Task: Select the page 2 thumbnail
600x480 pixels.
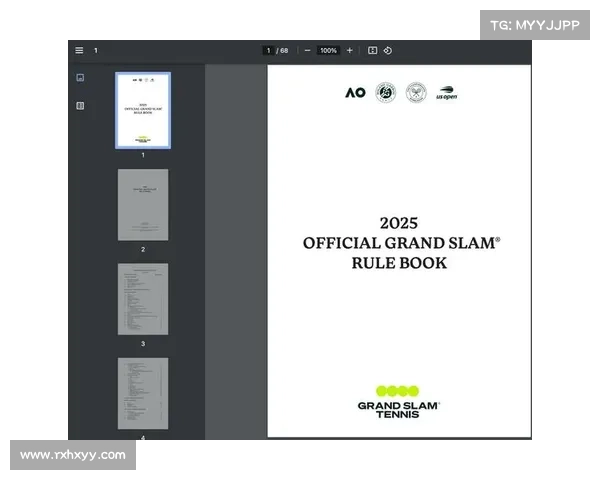Action: [x=143, y=205]
